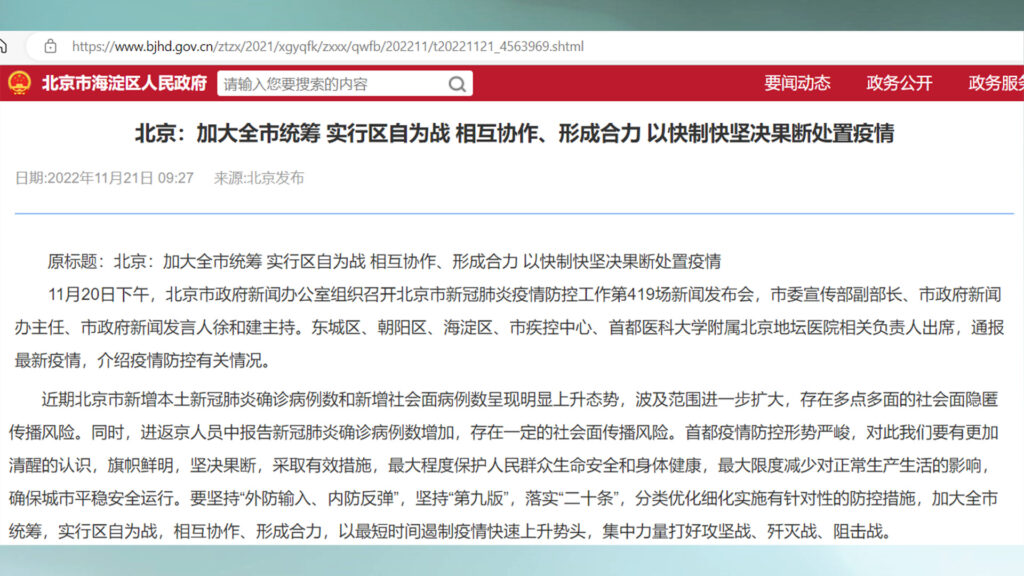Open the 政务服务 menu item
Viewport: 1024px width, 576px height.
tap(995, 83)
